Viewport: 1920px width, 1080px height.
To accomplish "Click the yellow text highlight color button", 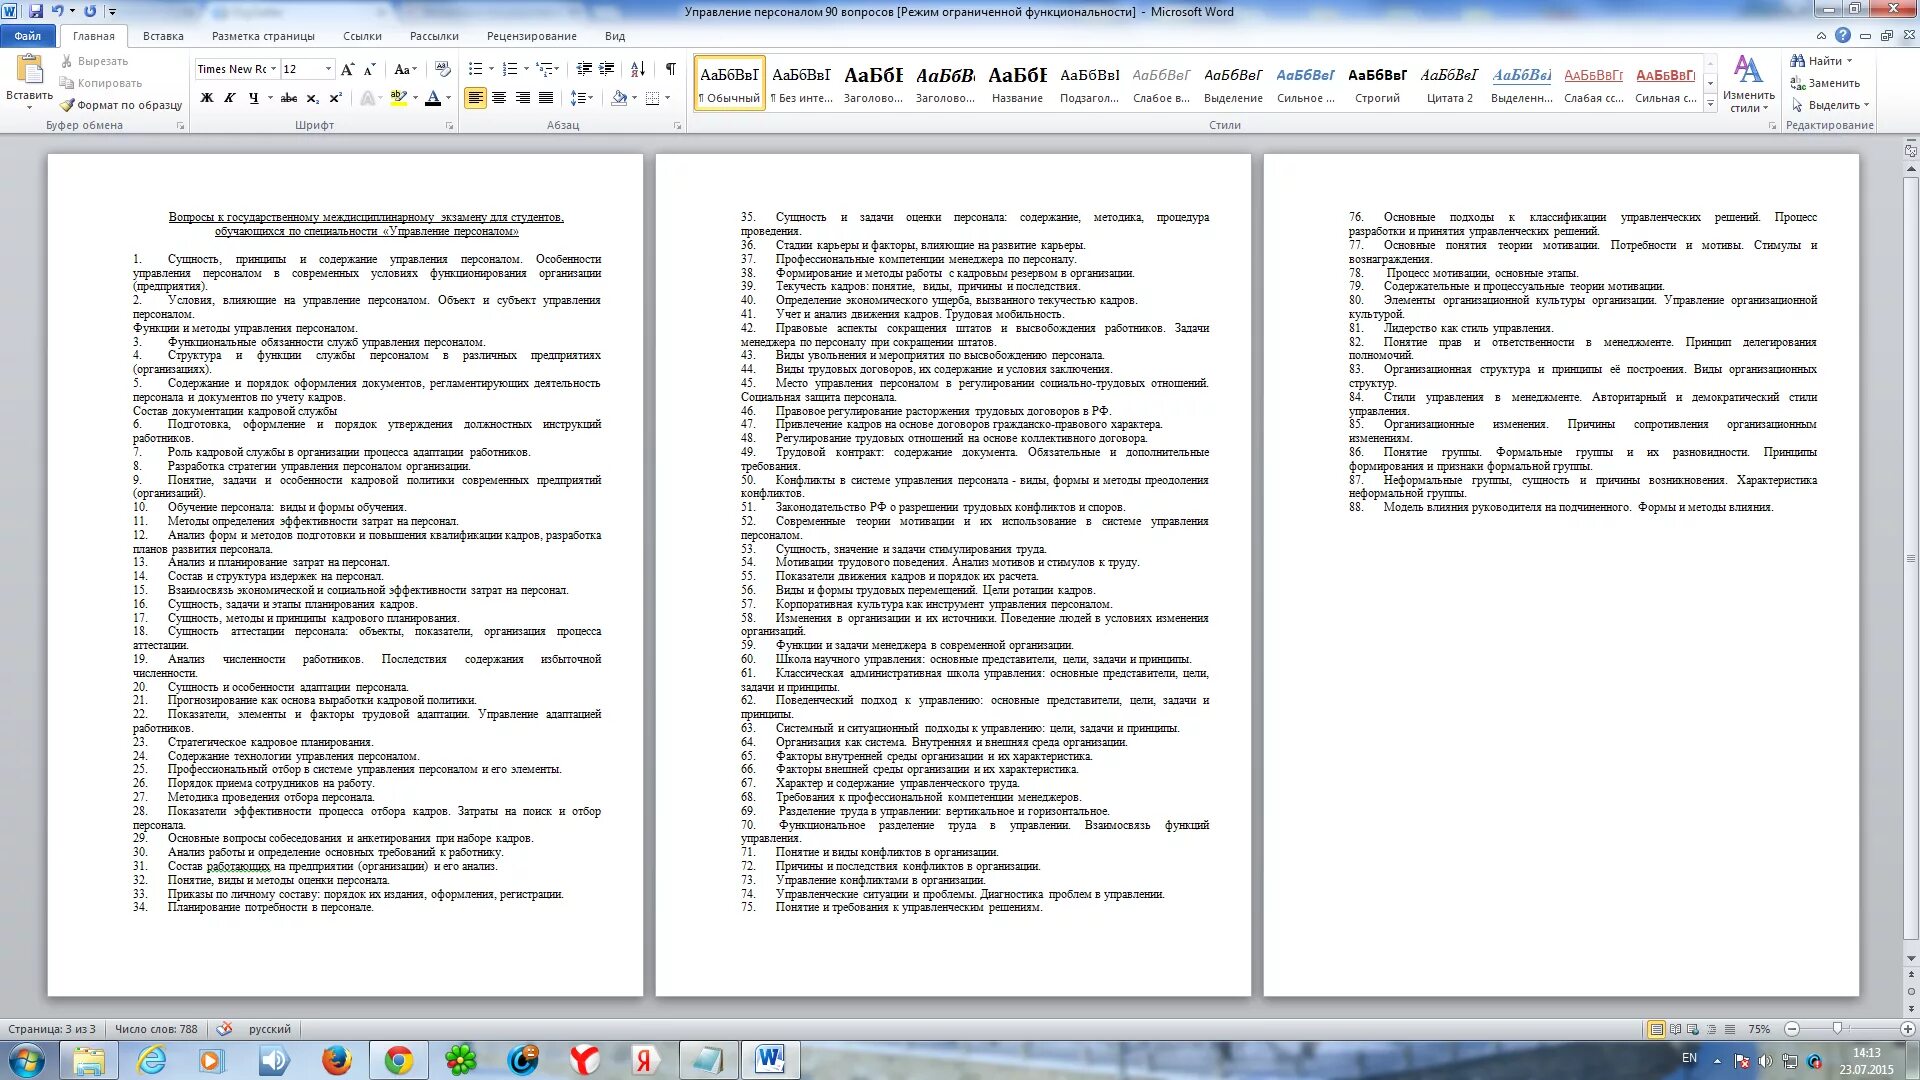I will (x=397, y=98).
